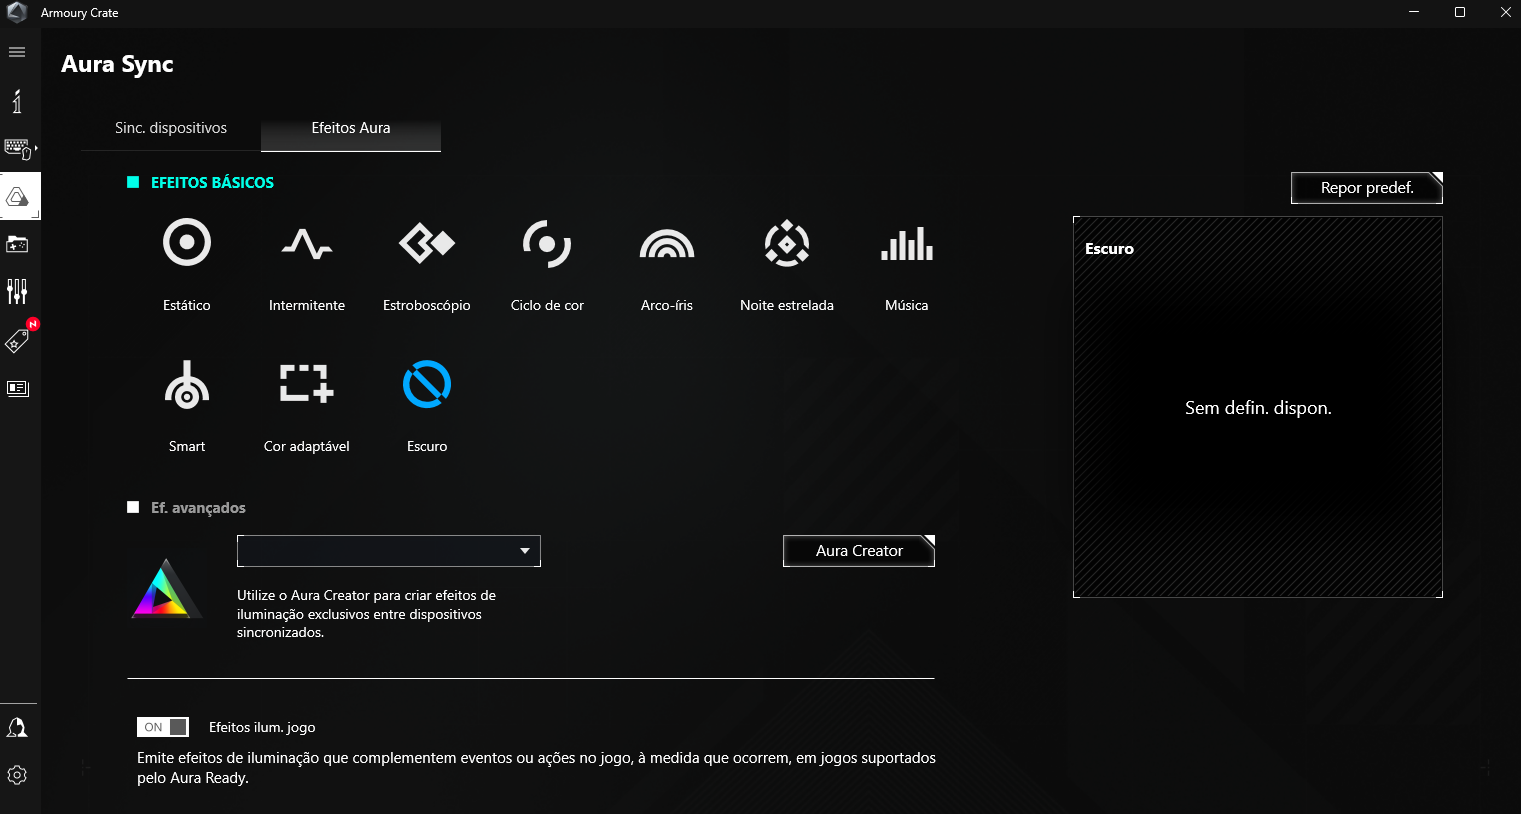Select the Efeitos Básicos section checkbox
Viewport: 1521px width, 814px height.
pos(133,182)
